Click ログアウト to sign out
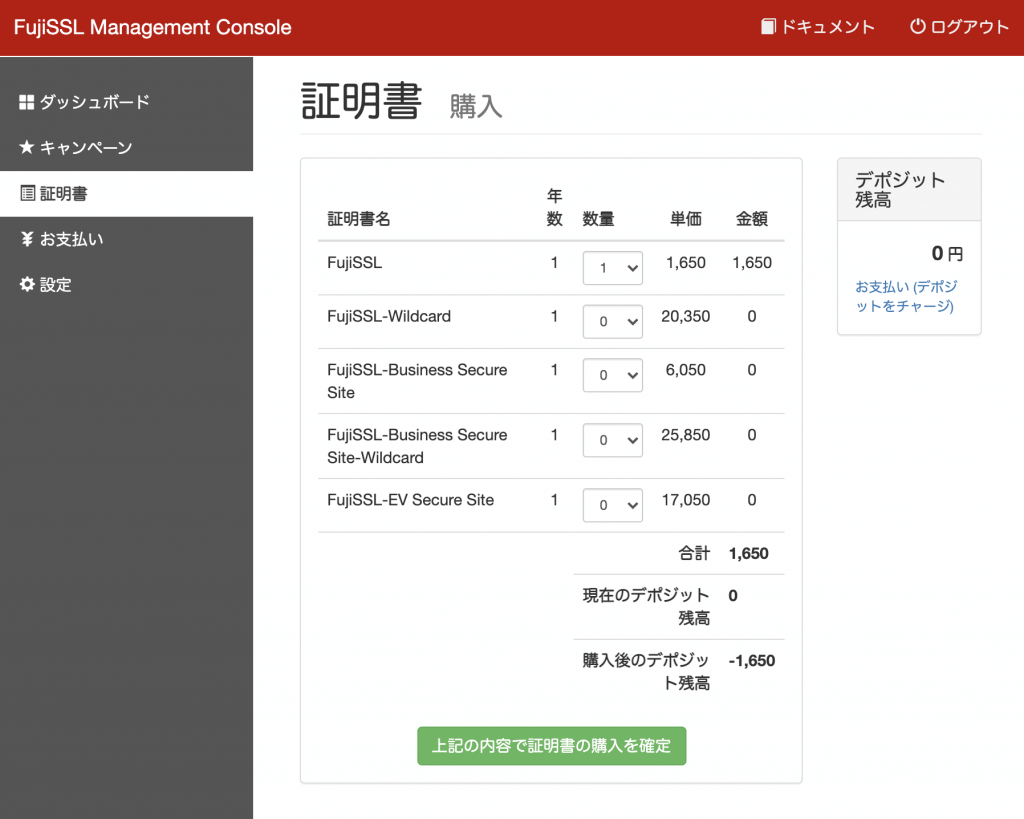The image size is (1024, 819). point(959,27)
